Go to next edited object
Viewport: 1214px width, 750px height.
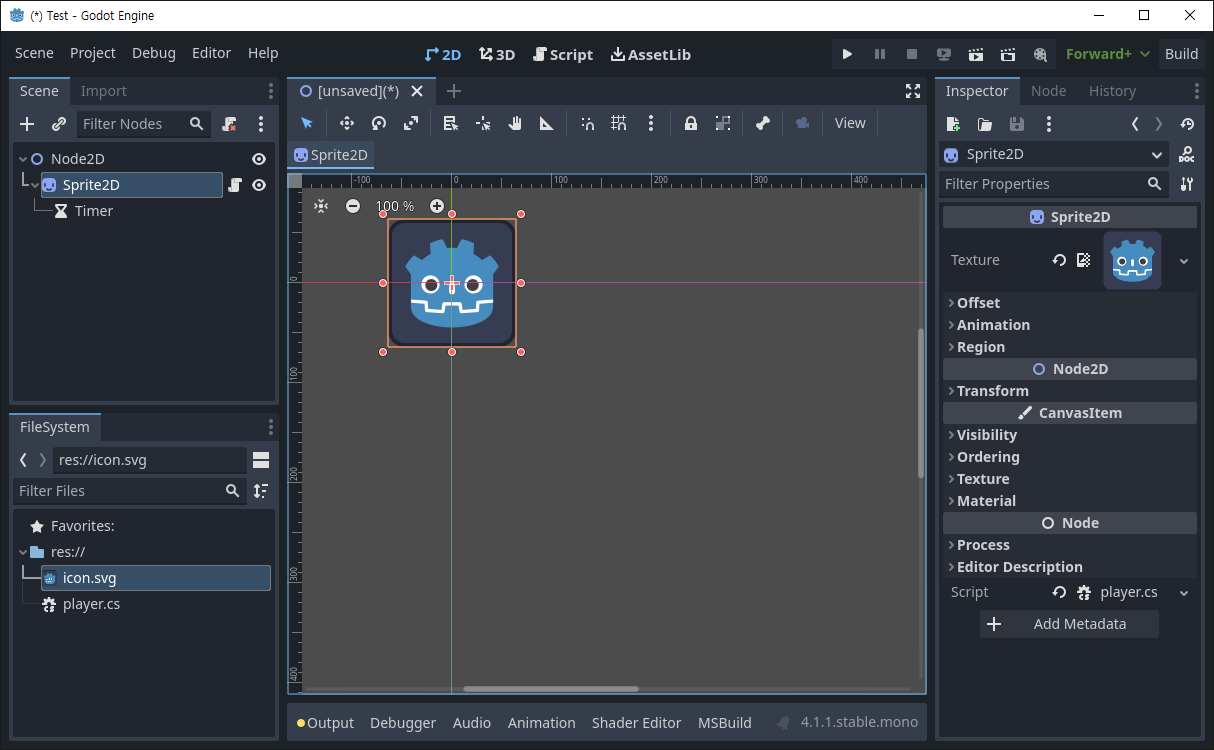1159,124
